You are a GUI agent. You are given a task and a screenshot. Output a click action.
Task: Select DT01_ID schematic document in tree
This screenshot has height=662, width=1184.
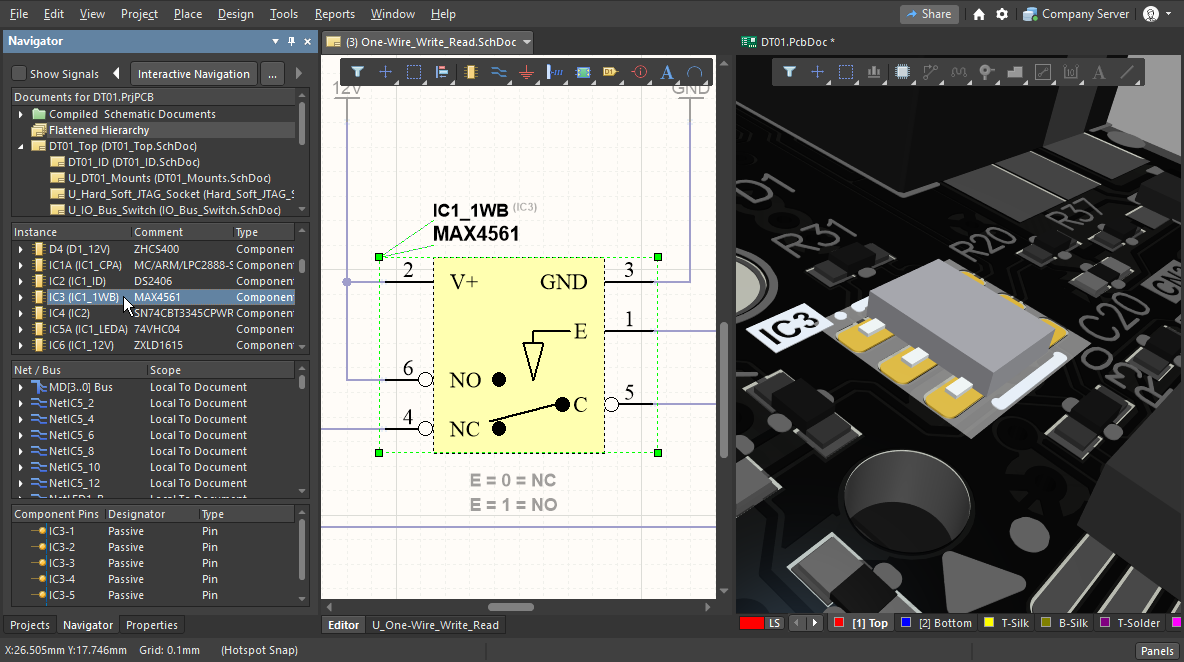click(133, 162)
